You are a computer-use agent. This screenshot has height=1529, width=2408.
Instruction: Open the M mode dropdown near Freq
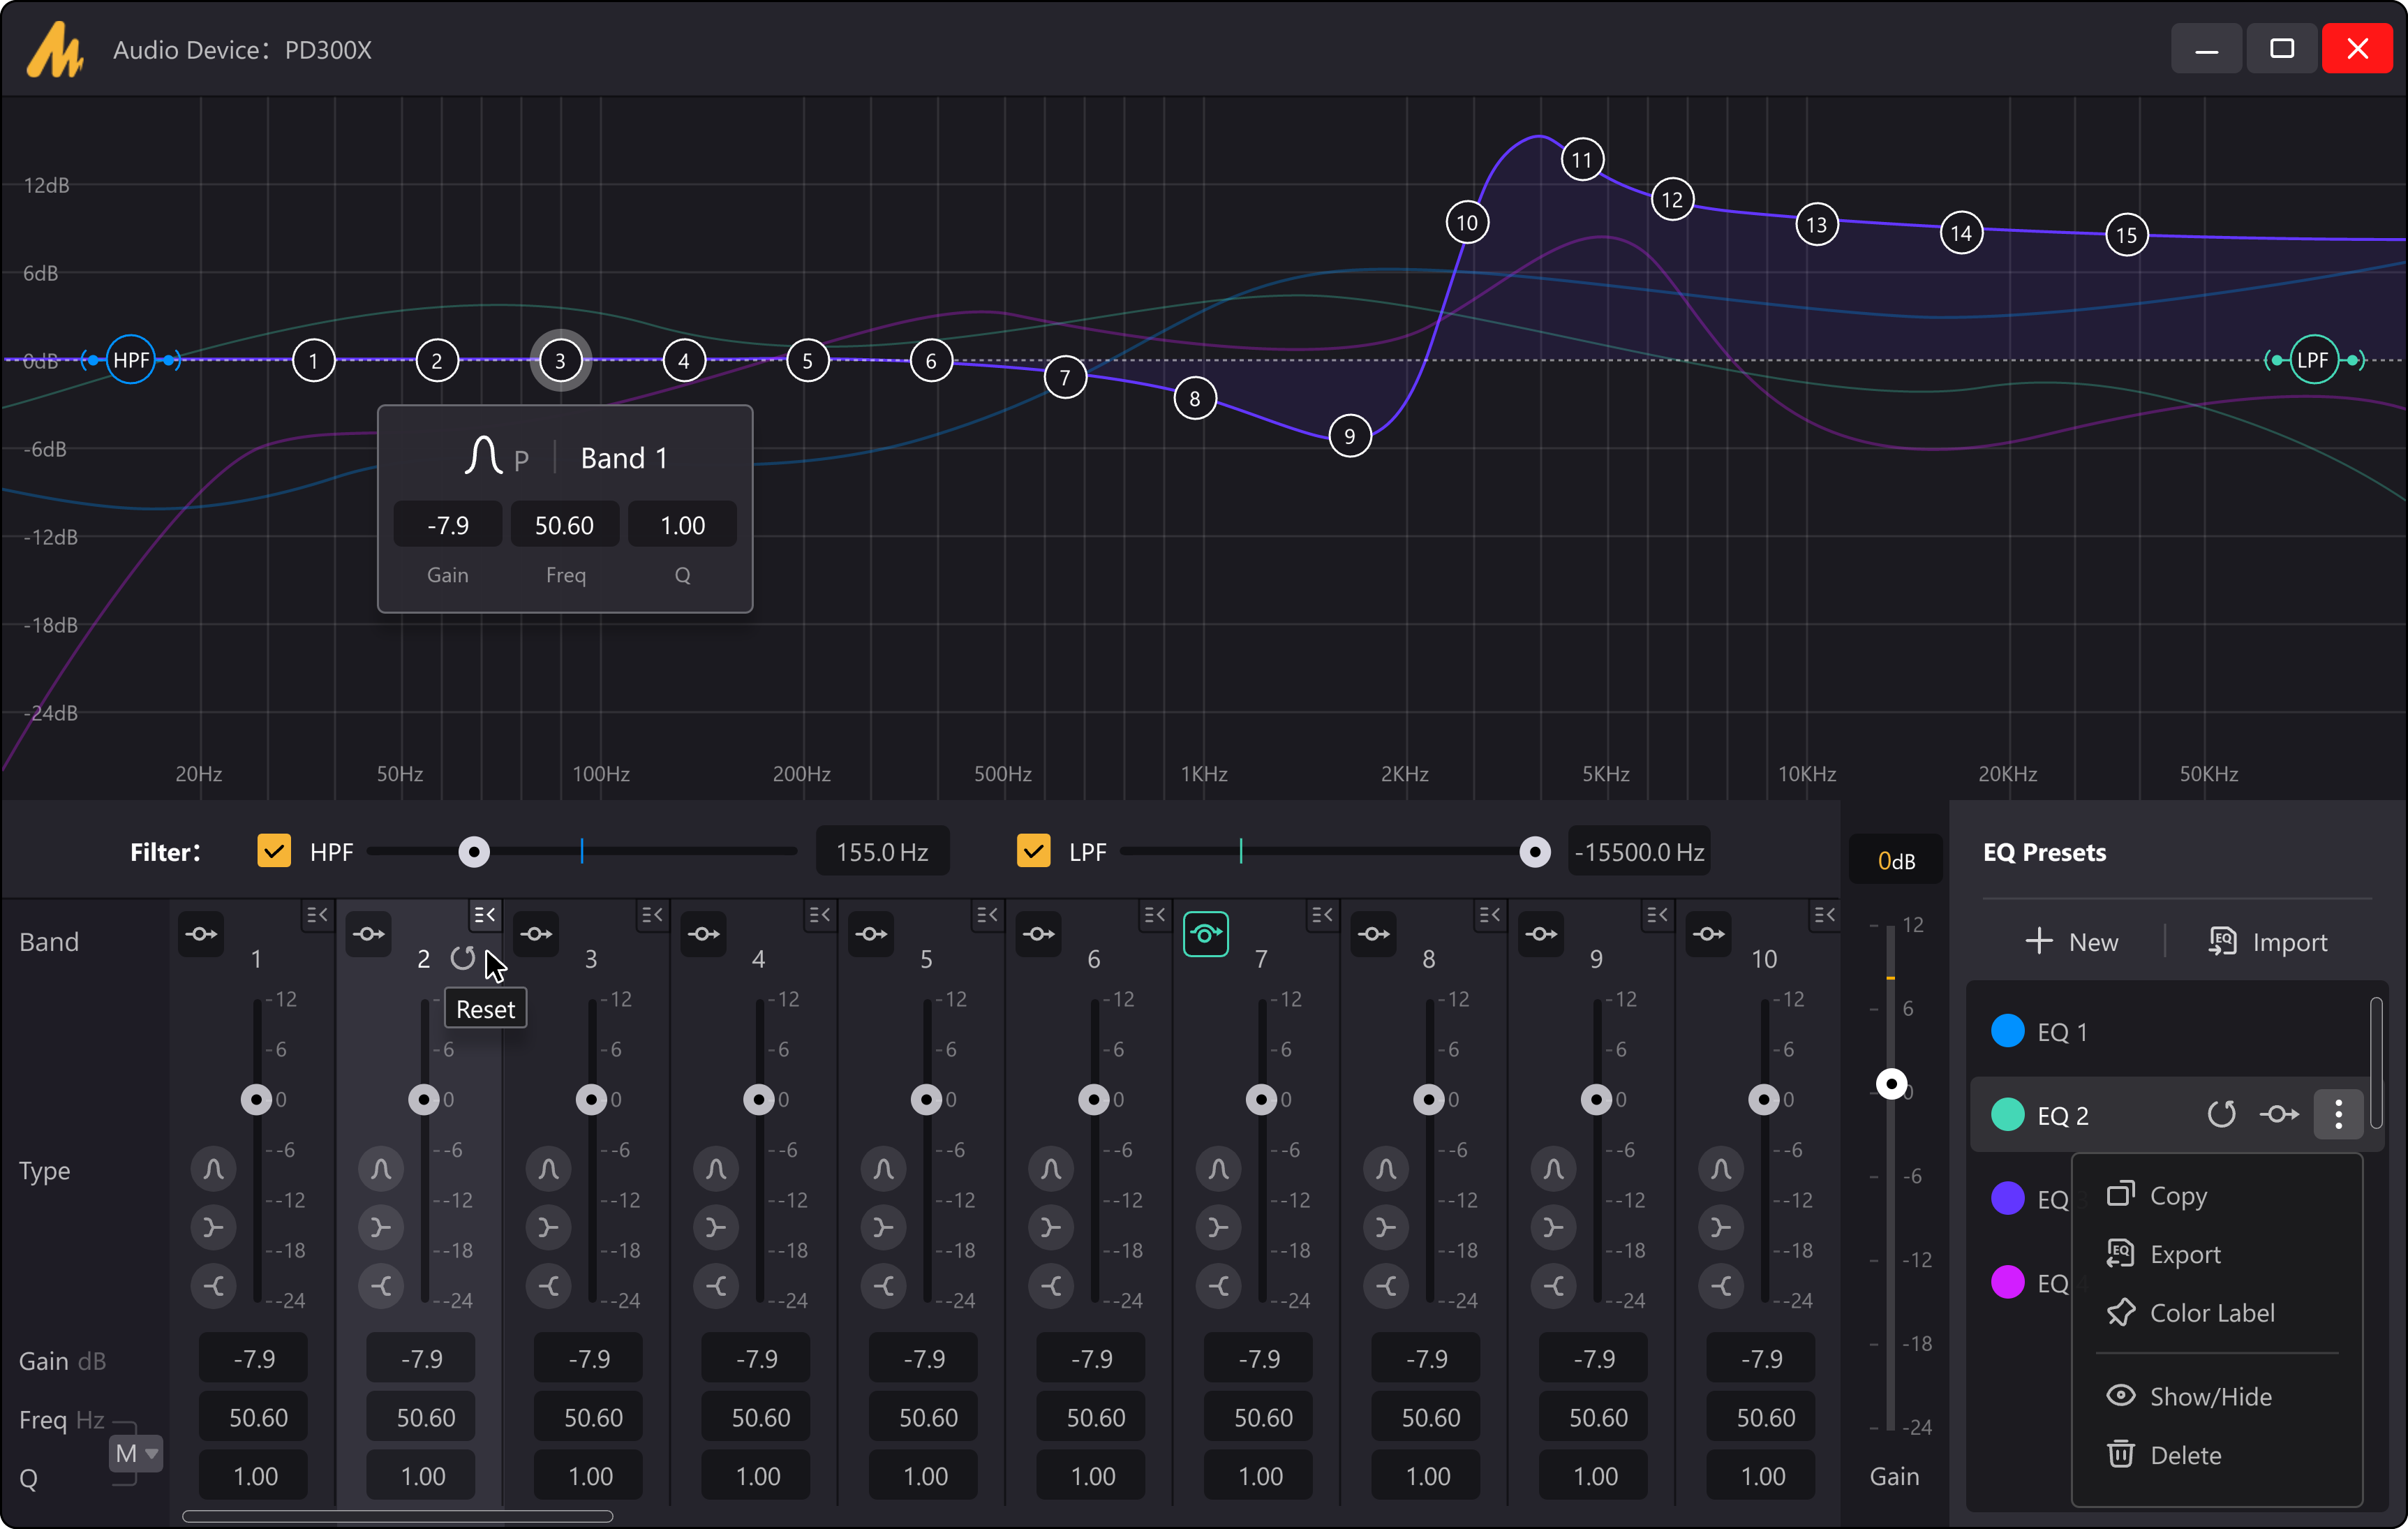pyautogui.click(x=136, y=1453)
